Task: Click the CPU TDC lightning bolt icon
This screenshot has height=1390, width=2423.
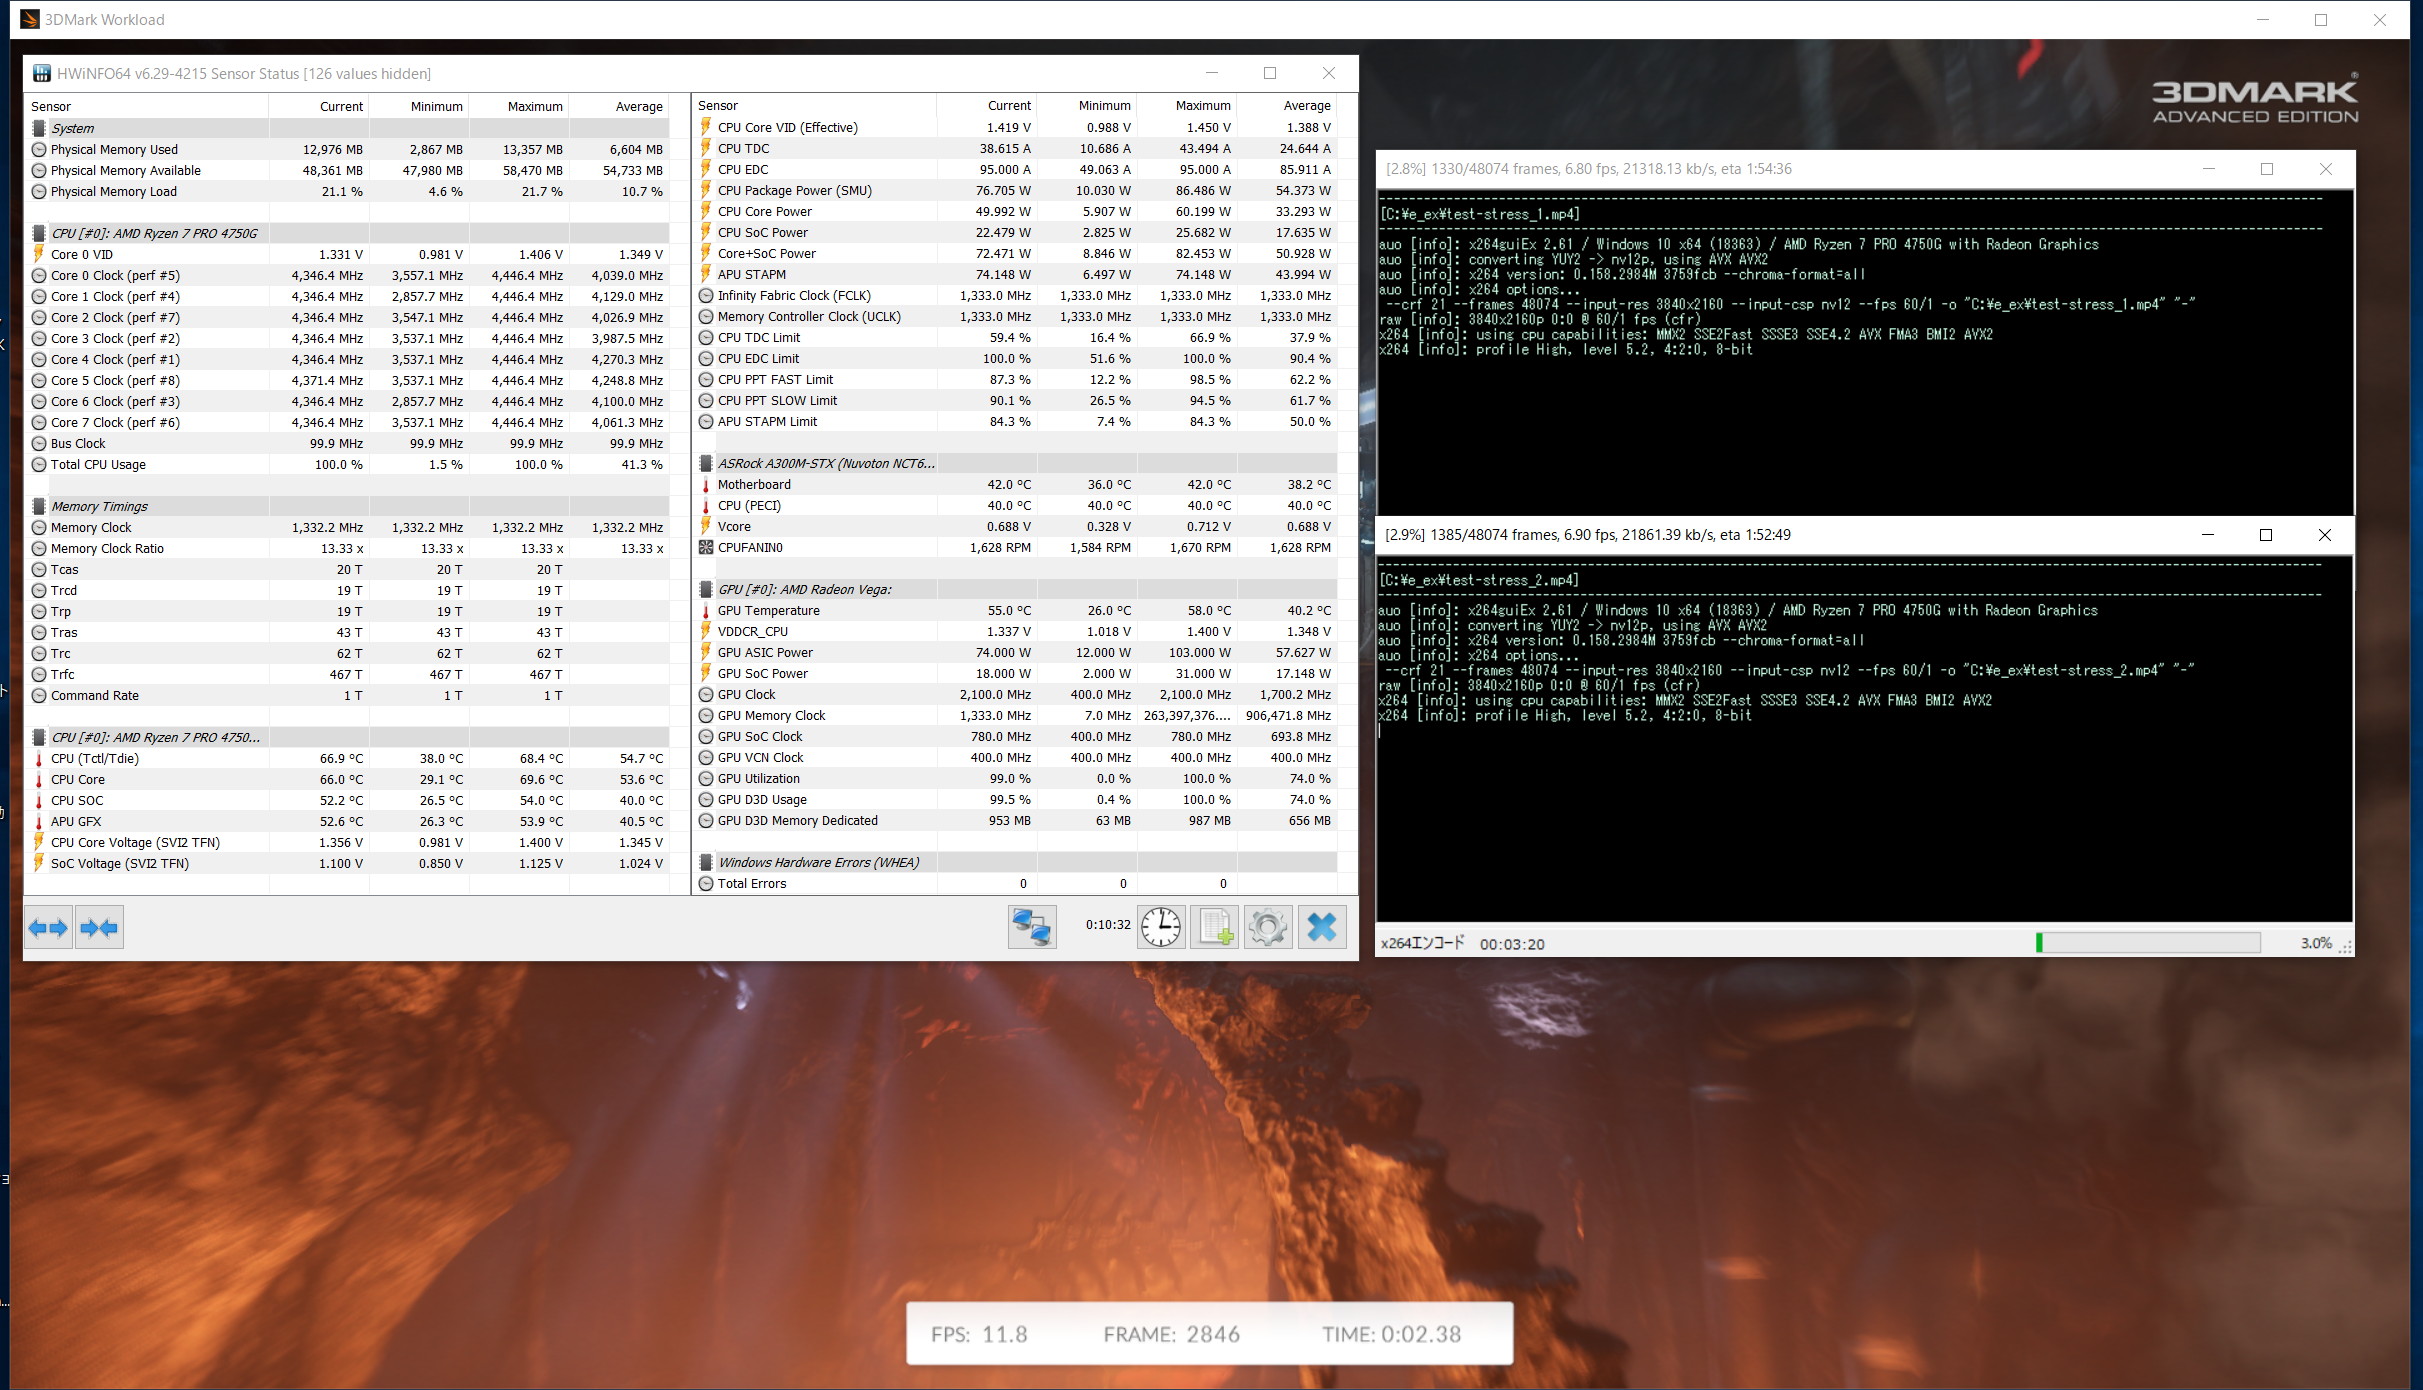Action: 706,148
